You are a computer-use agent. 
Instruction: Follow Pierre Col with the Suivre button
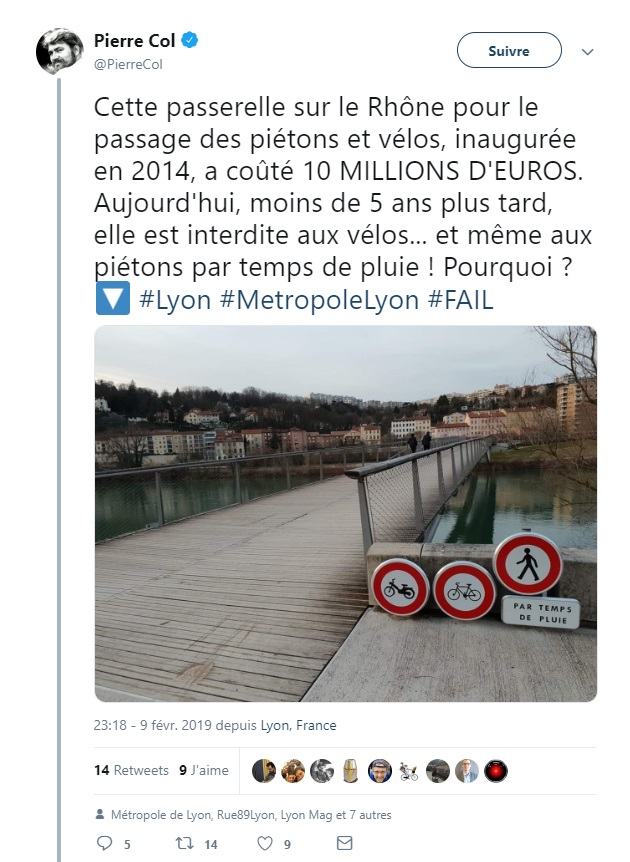(509, 51)
